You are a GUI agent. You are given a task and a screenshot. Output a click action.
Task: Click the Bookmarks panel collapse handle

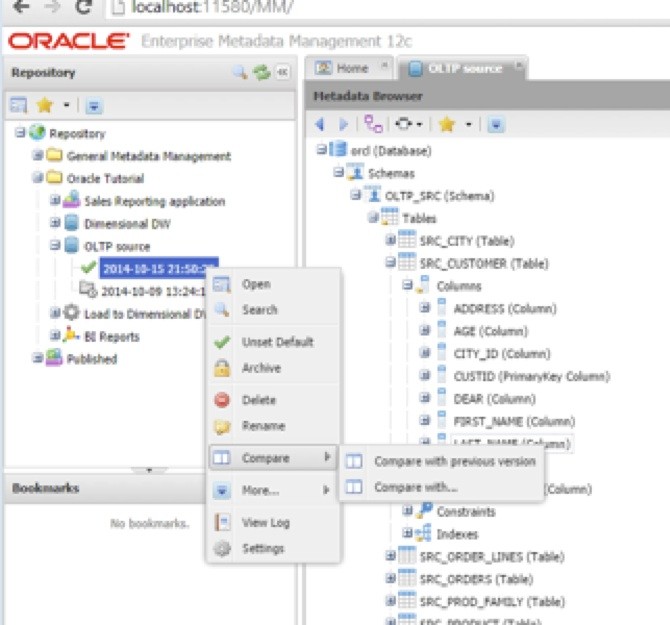tap(149, 470)
